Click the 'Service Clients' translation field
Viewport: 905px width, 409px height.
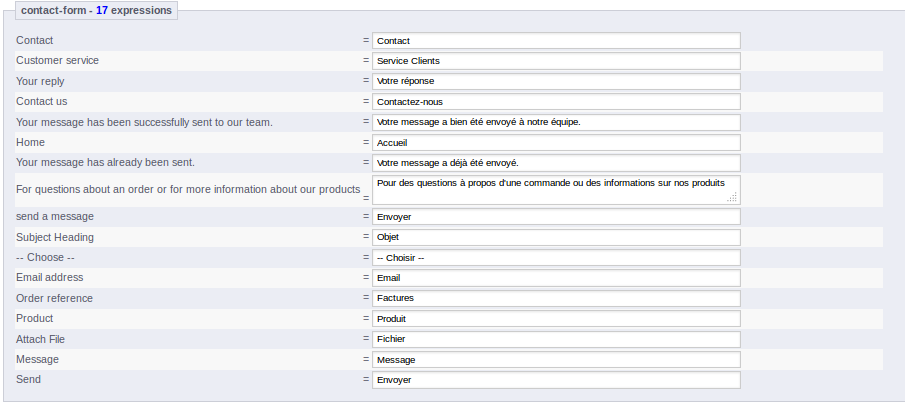(x=555, y=61)
